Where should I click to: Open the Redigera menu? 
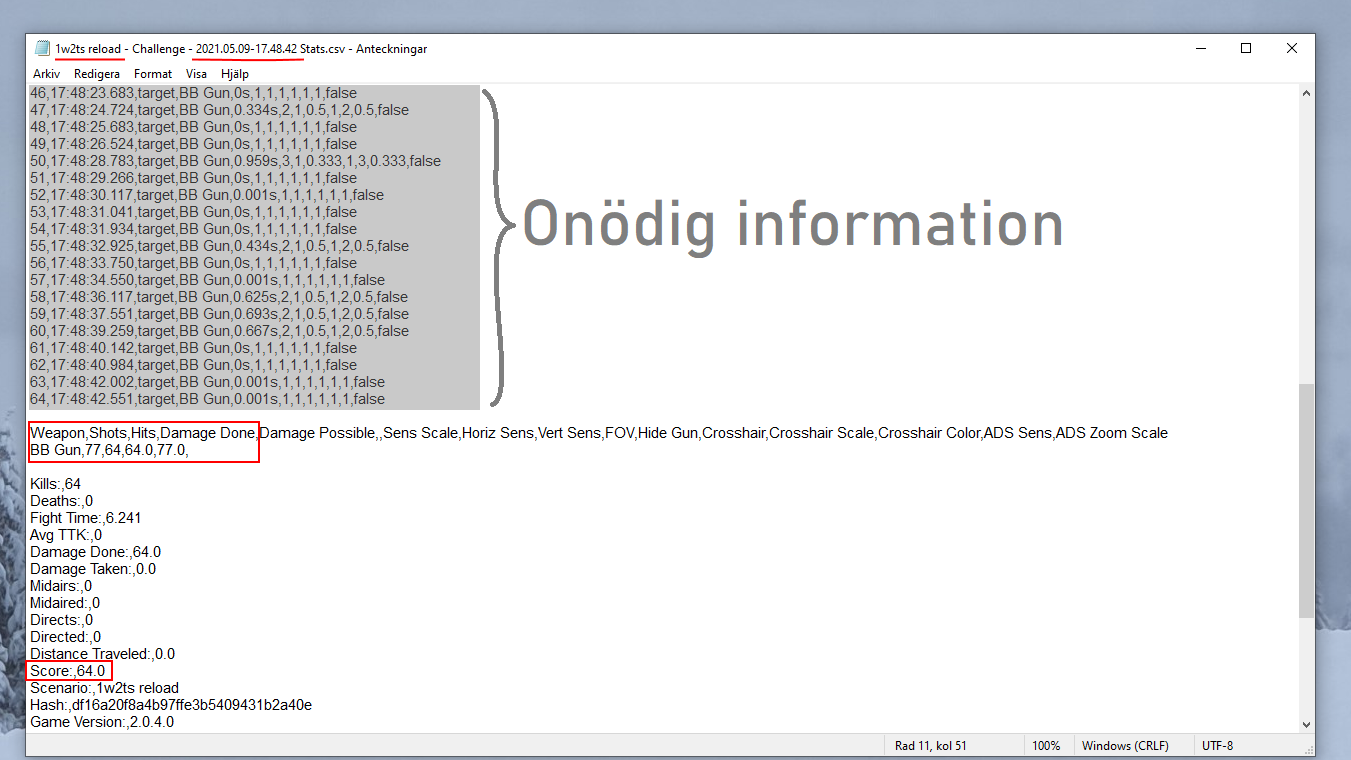97,74
